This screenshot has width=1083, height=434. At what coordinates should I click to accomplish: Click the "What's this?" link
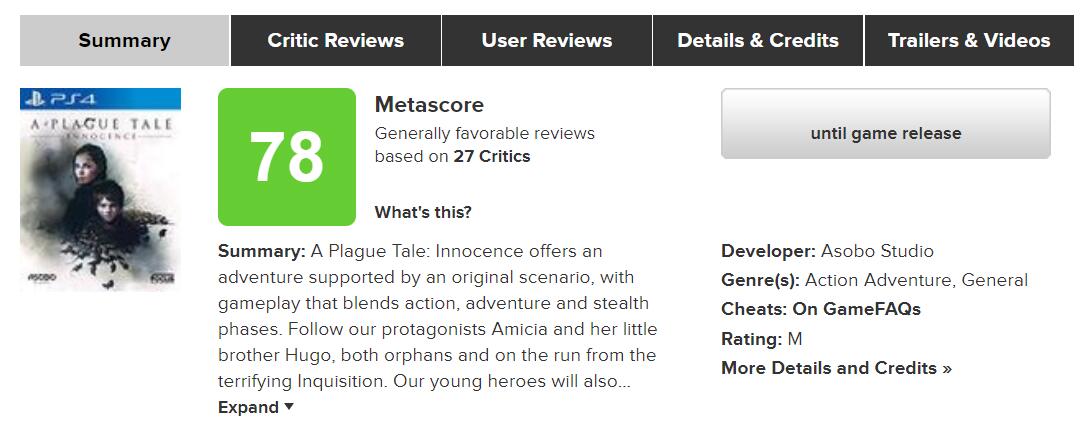[x=423, y=212]
